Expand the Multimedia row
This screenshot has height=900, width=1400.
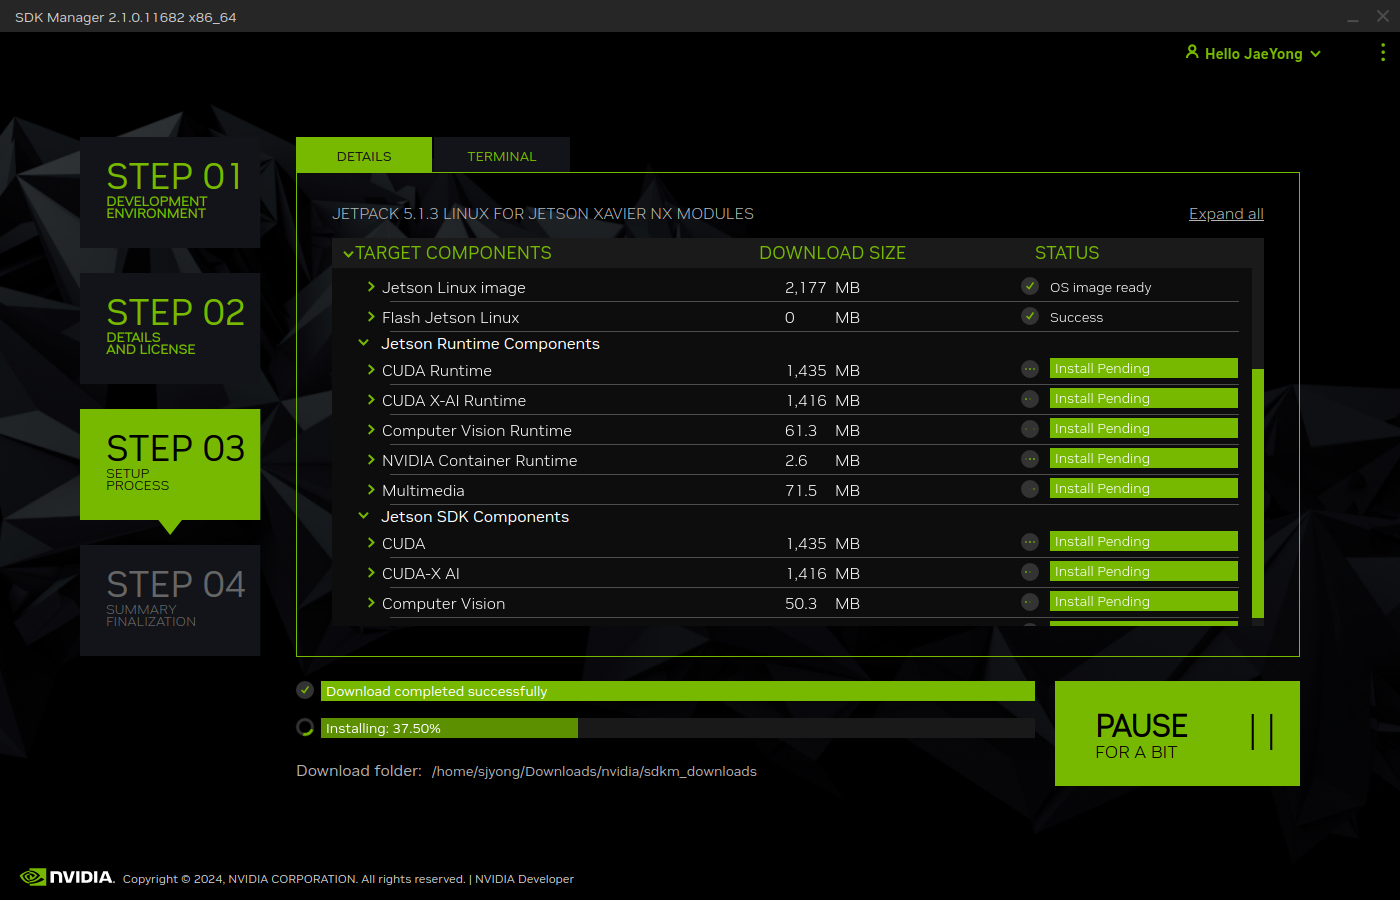tap(371, 490)
